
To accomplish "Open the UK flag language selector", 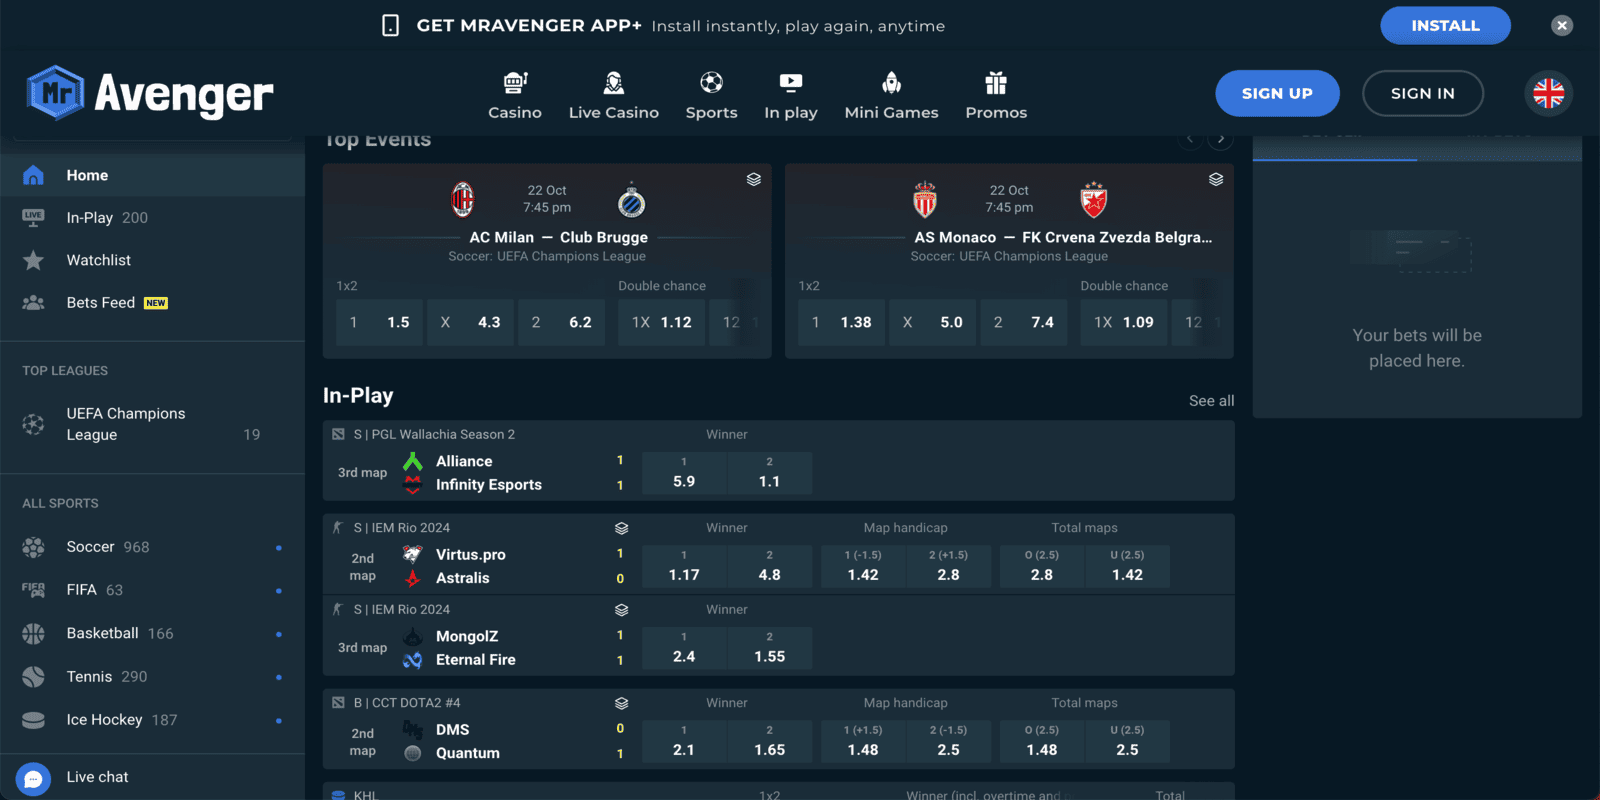I will (1548, 93).
